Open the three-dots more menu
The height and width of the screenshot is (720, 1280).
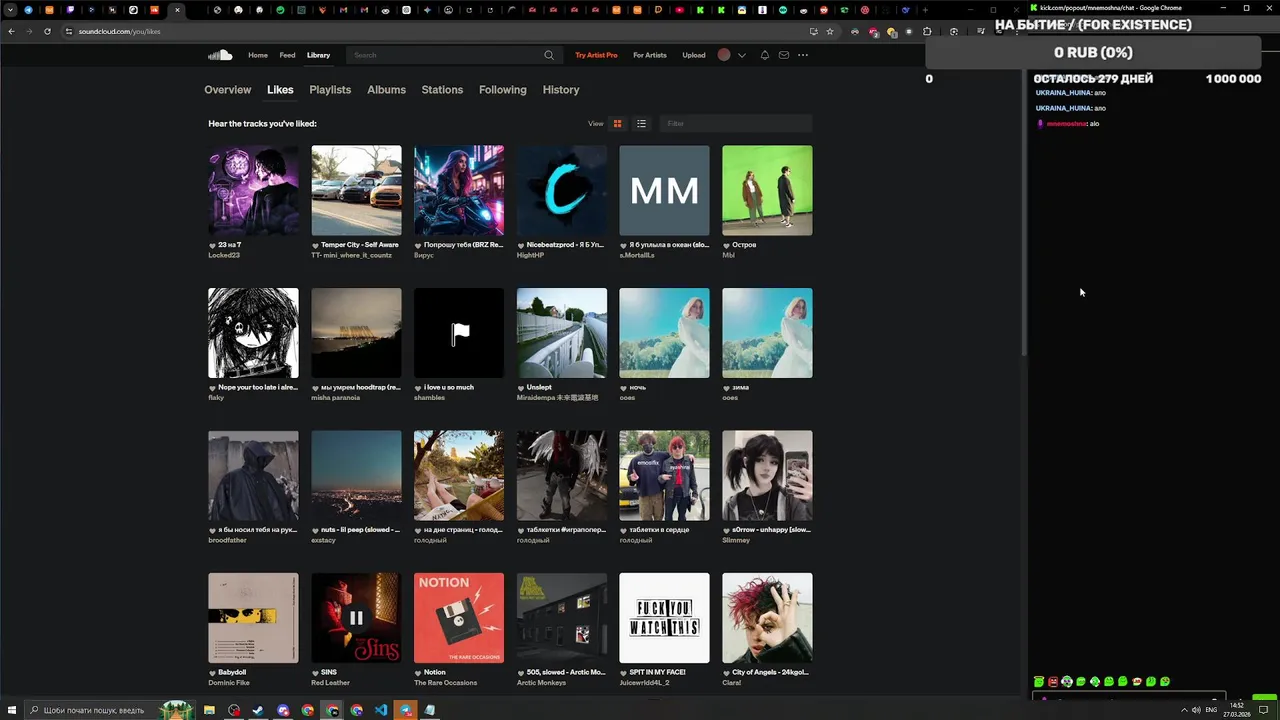pyautogui.click(x=803, y=55)
